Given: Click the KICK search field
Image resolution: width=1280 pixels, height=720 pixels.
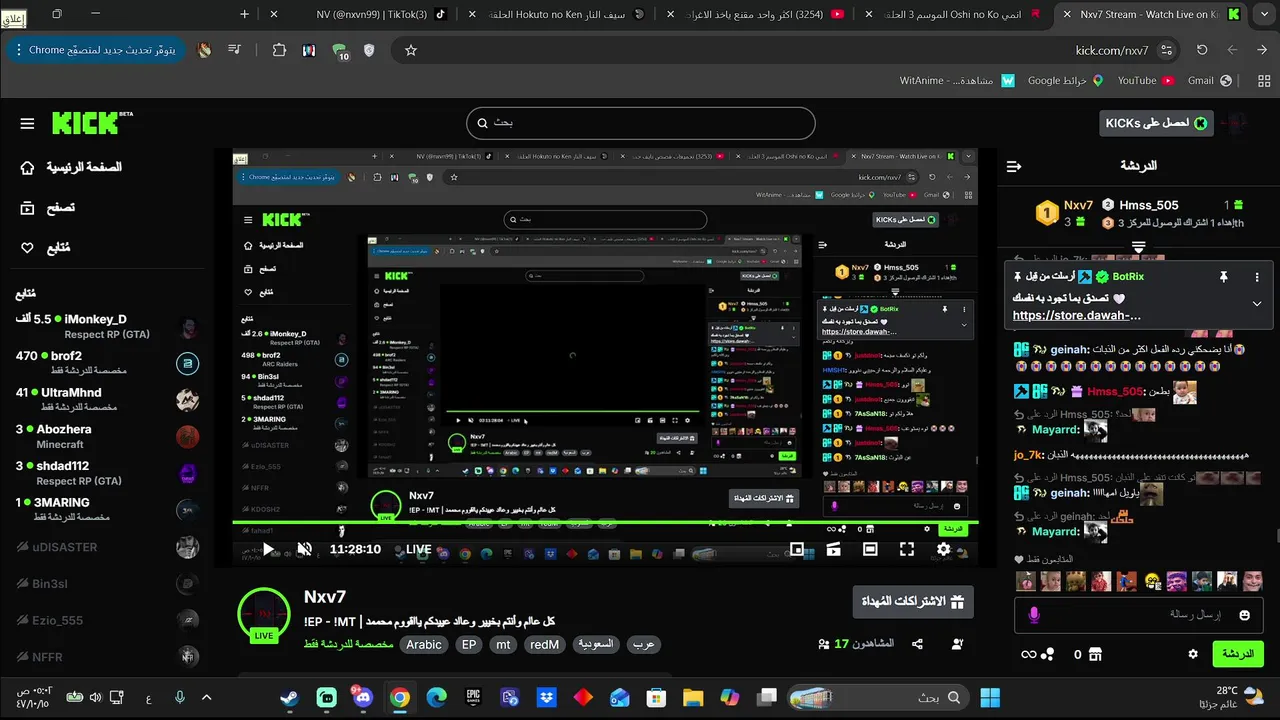Looking at the screenshot, I should 640,123.
